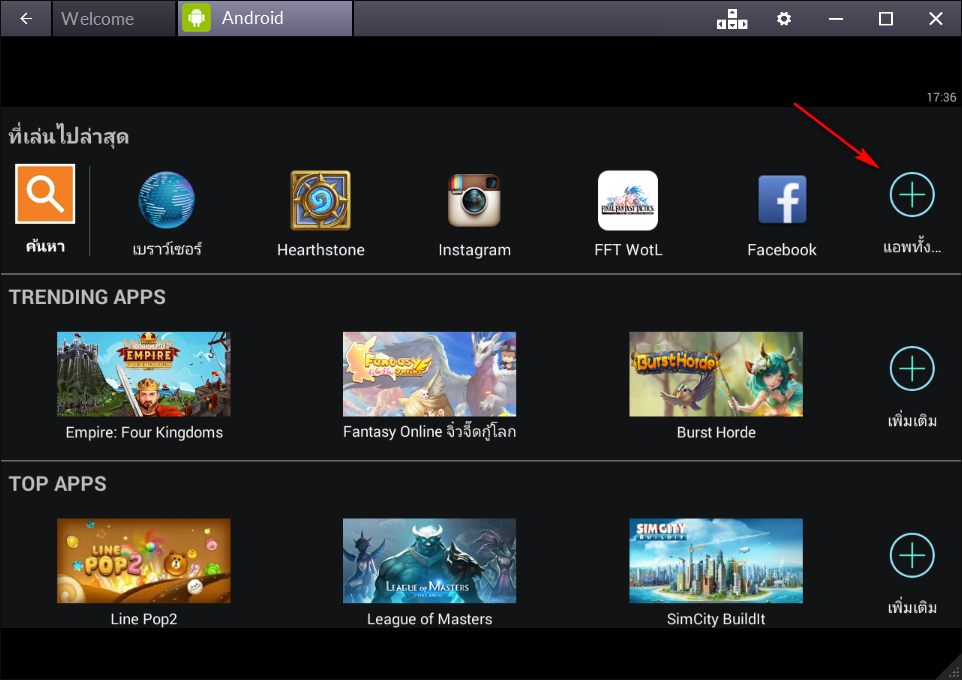962x680 pixels.
Task: Launch the FFT WotL app icon
Action: click(628, 200)
